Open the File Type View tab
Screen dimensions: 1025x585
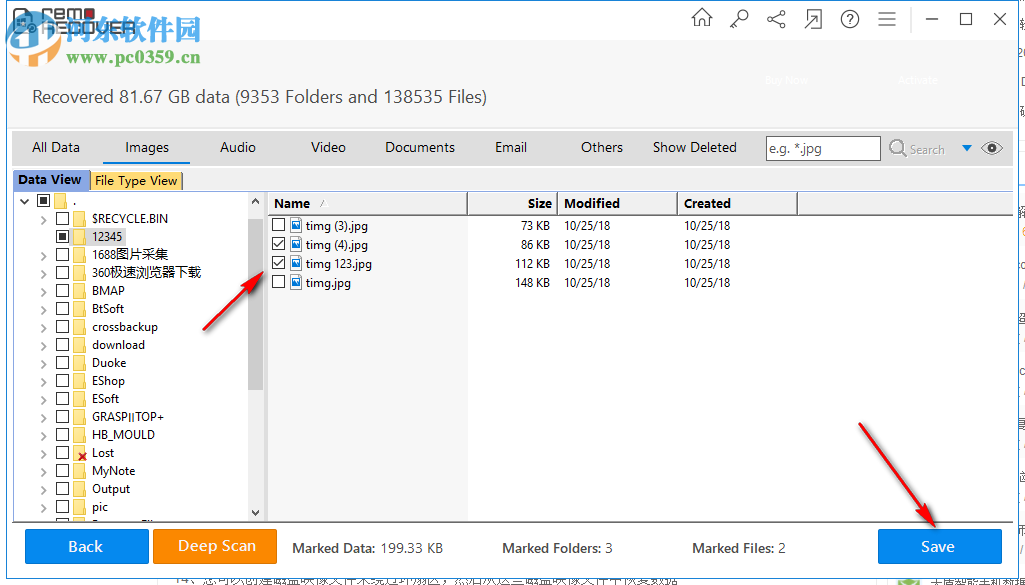136,181
